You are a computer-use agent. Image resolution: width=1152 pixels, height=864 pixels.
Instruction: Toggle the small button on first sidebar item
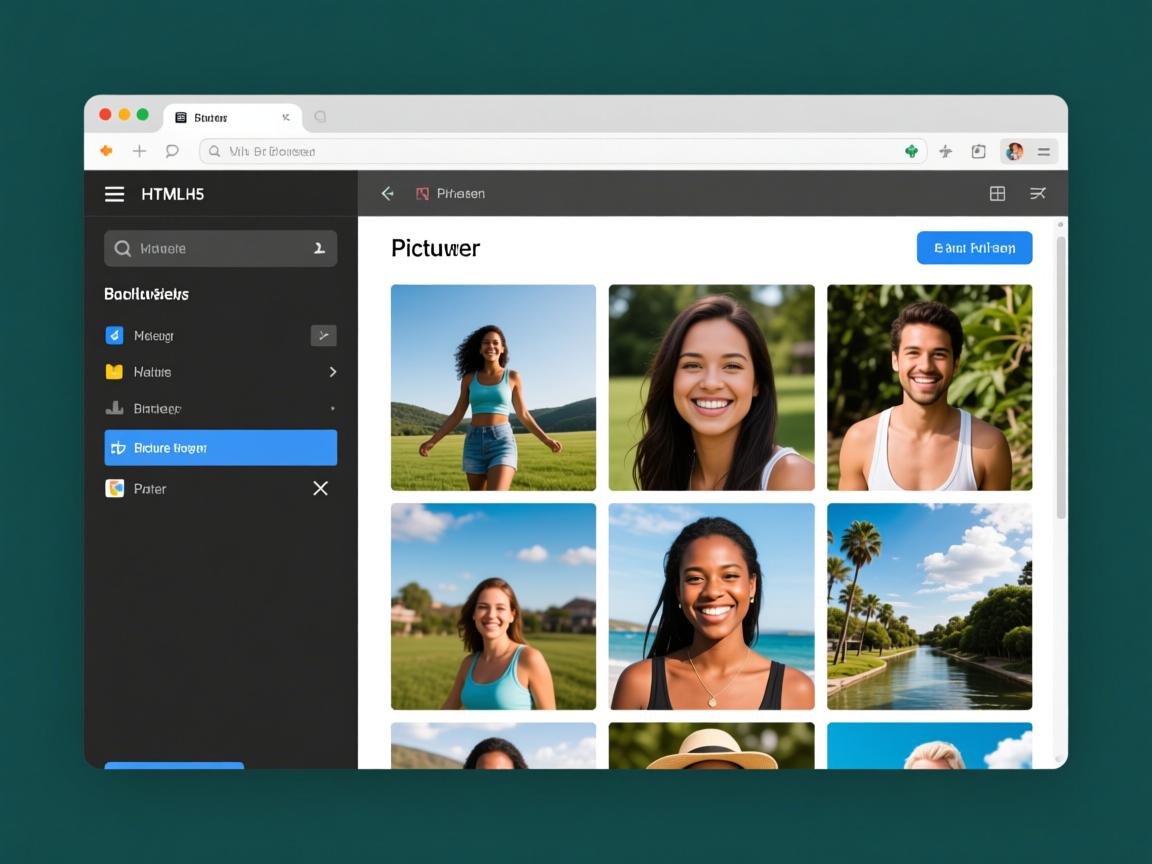click(x=323, y=336)
